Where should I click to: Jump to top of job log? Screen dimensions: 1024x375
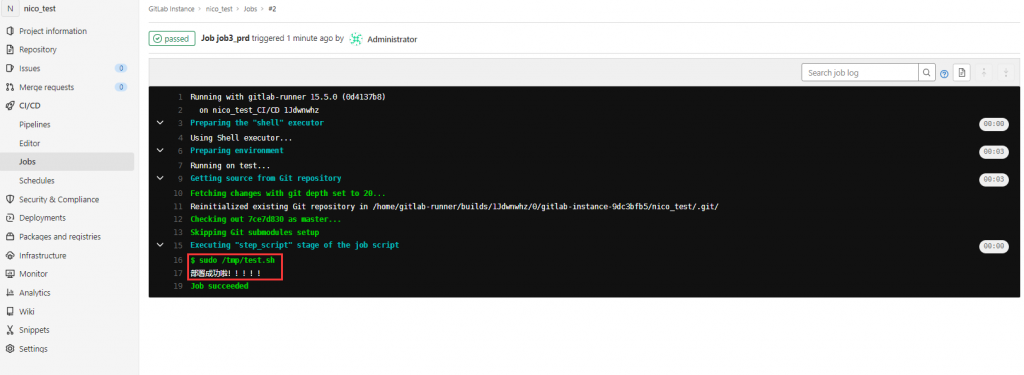[x=984, y=73]
